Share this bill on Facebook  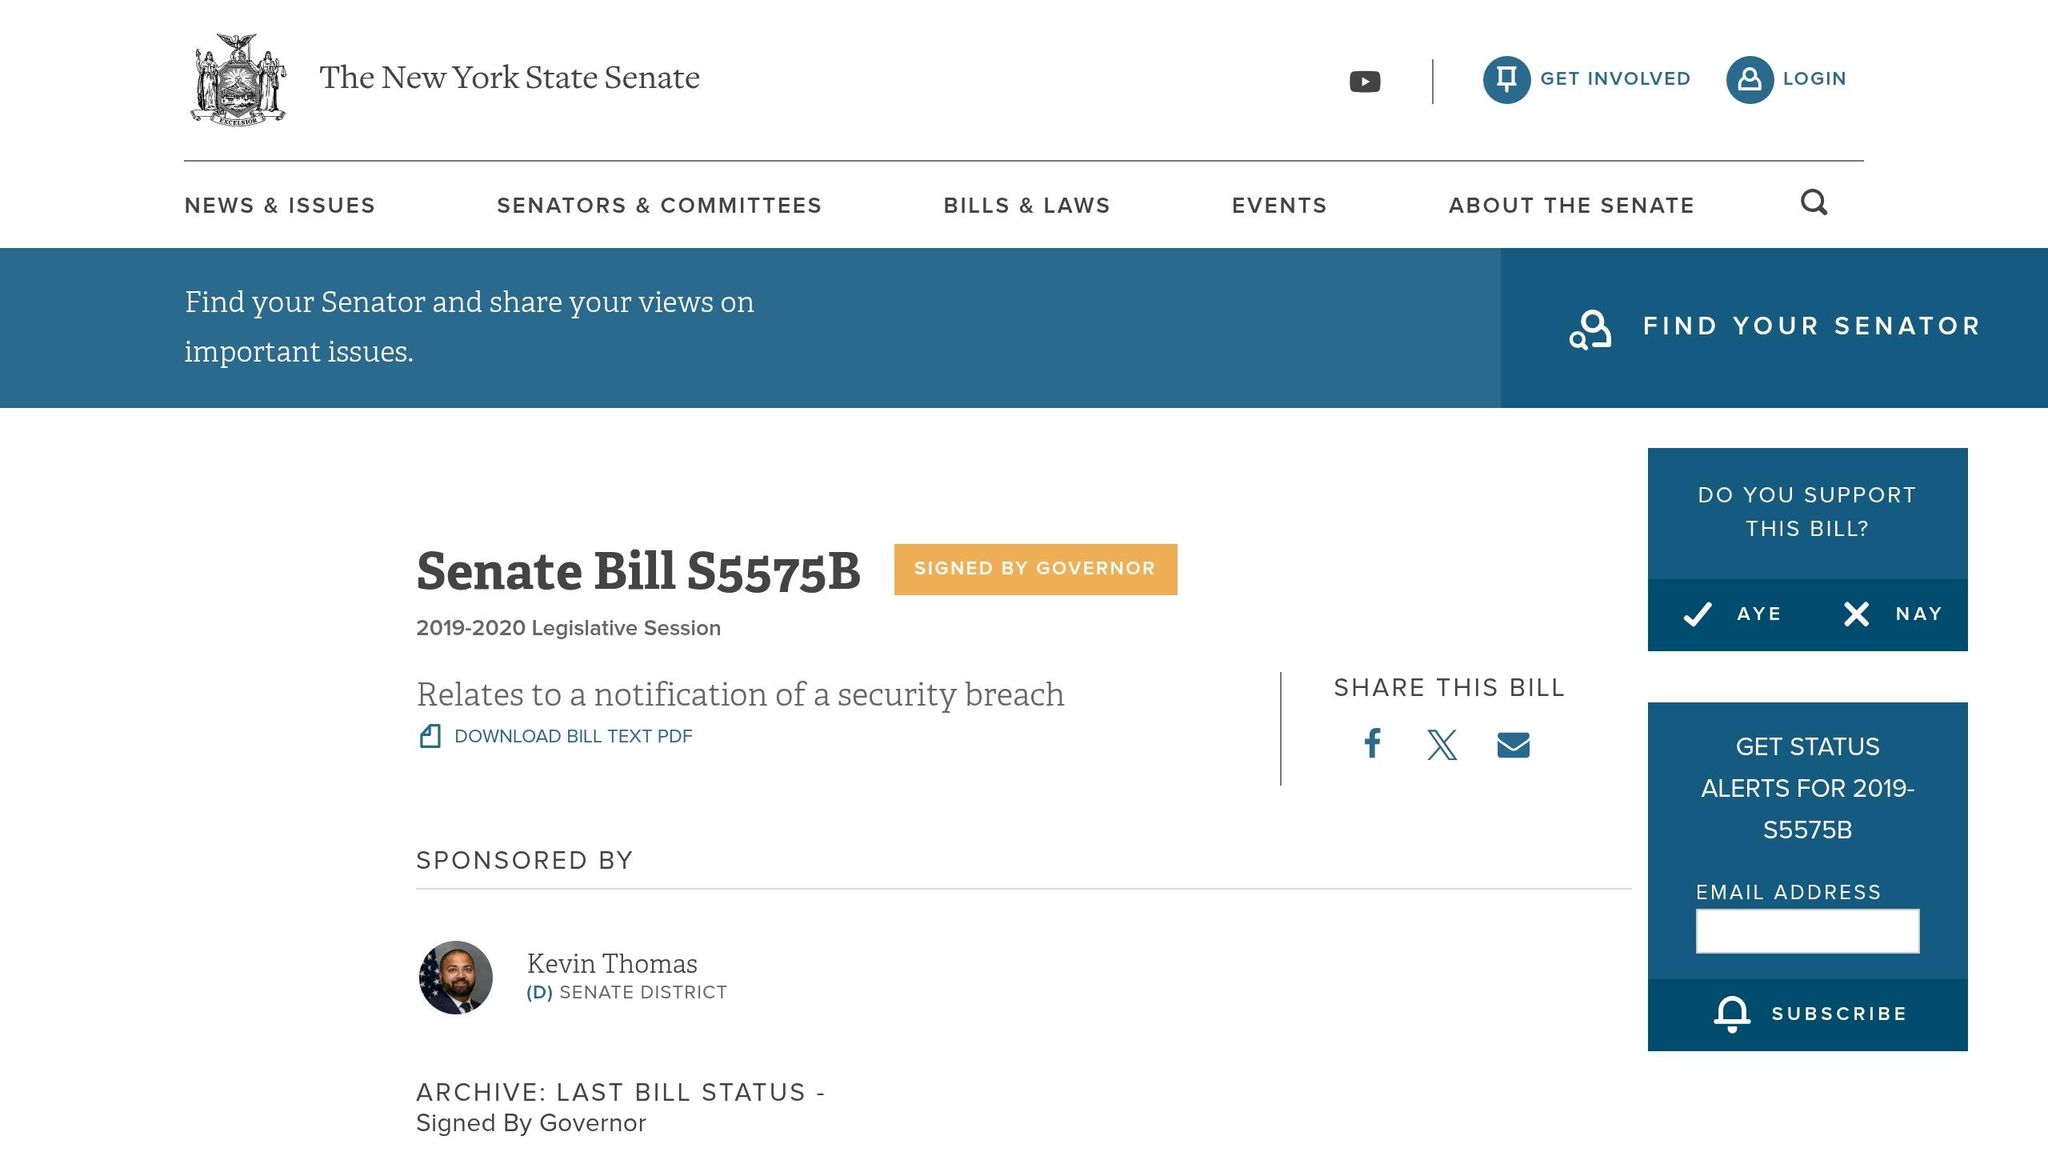coord(1372,743)
